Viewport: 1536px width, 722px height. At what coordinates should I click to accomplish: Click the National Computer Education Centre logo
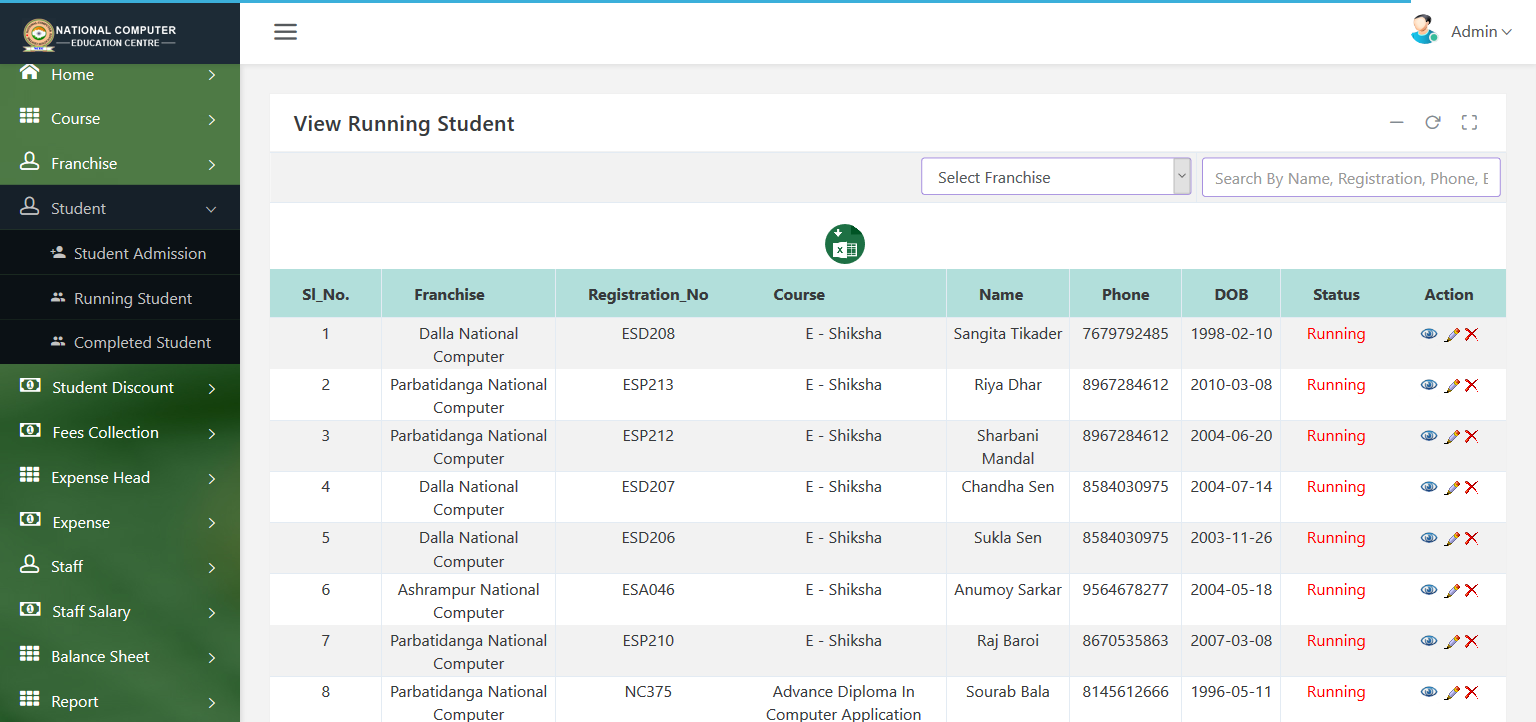tap(100, 35)
